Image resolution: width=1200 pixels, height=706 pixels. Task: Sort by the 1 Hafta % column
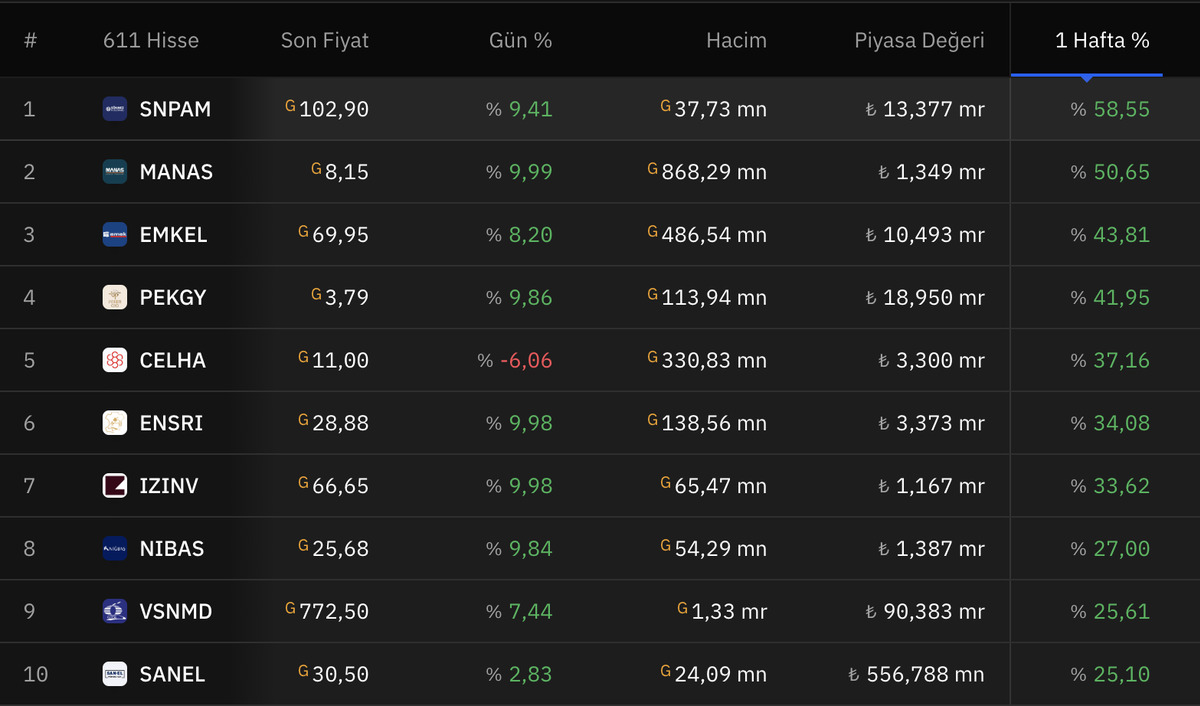1102,41
